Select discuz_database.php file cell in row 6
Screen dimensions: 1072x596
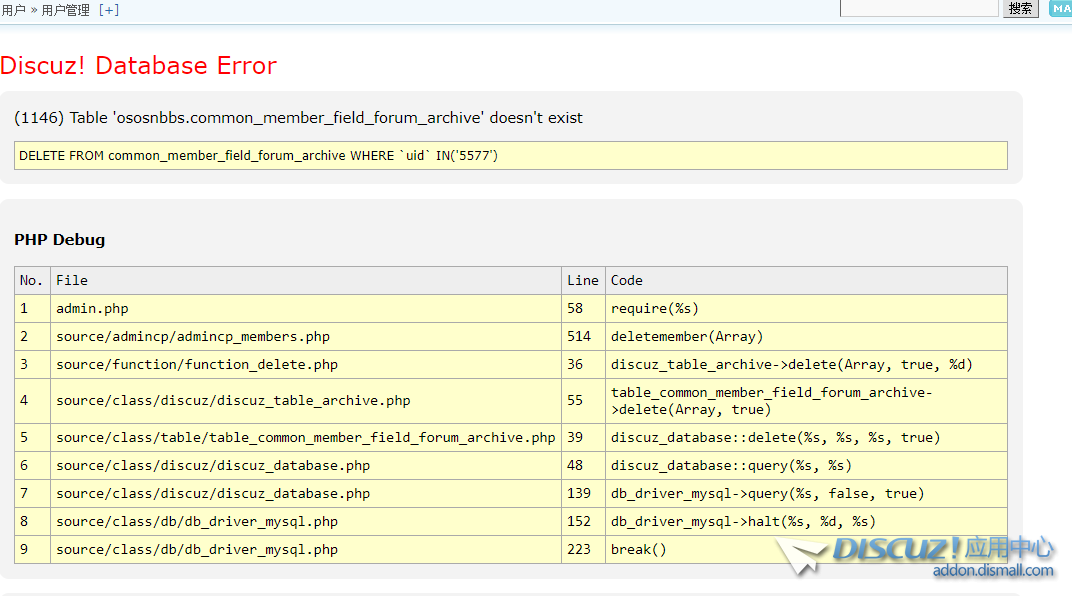306,465
